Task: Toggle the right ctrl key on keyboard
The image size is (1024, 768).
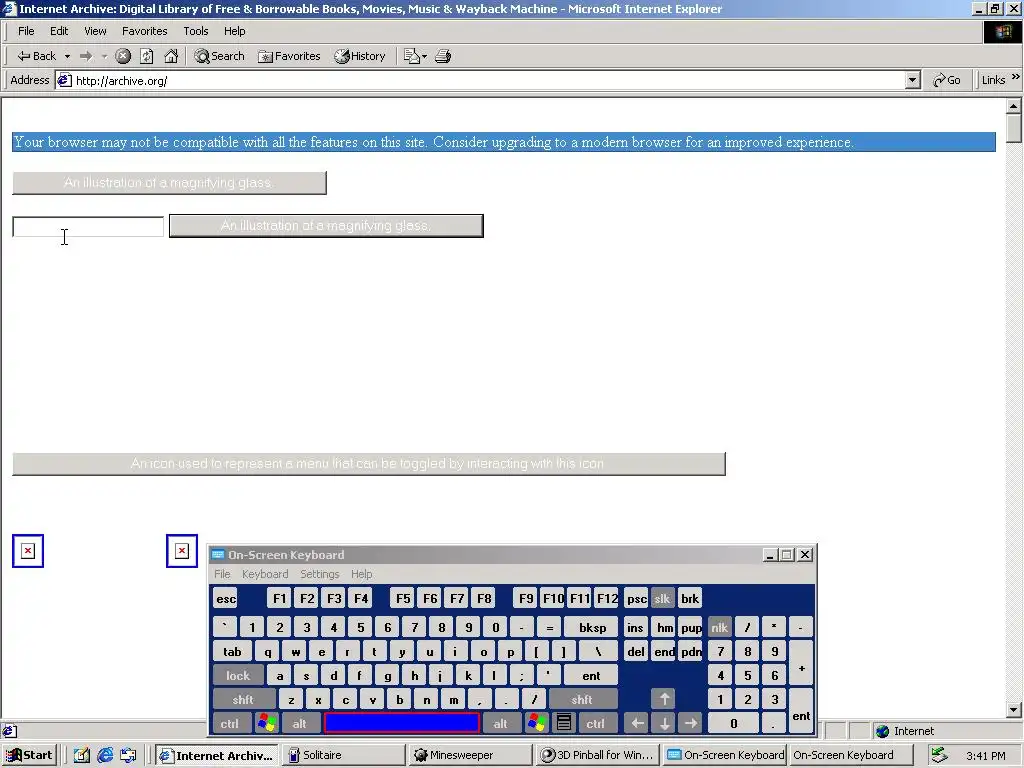Action: (595, 724)
